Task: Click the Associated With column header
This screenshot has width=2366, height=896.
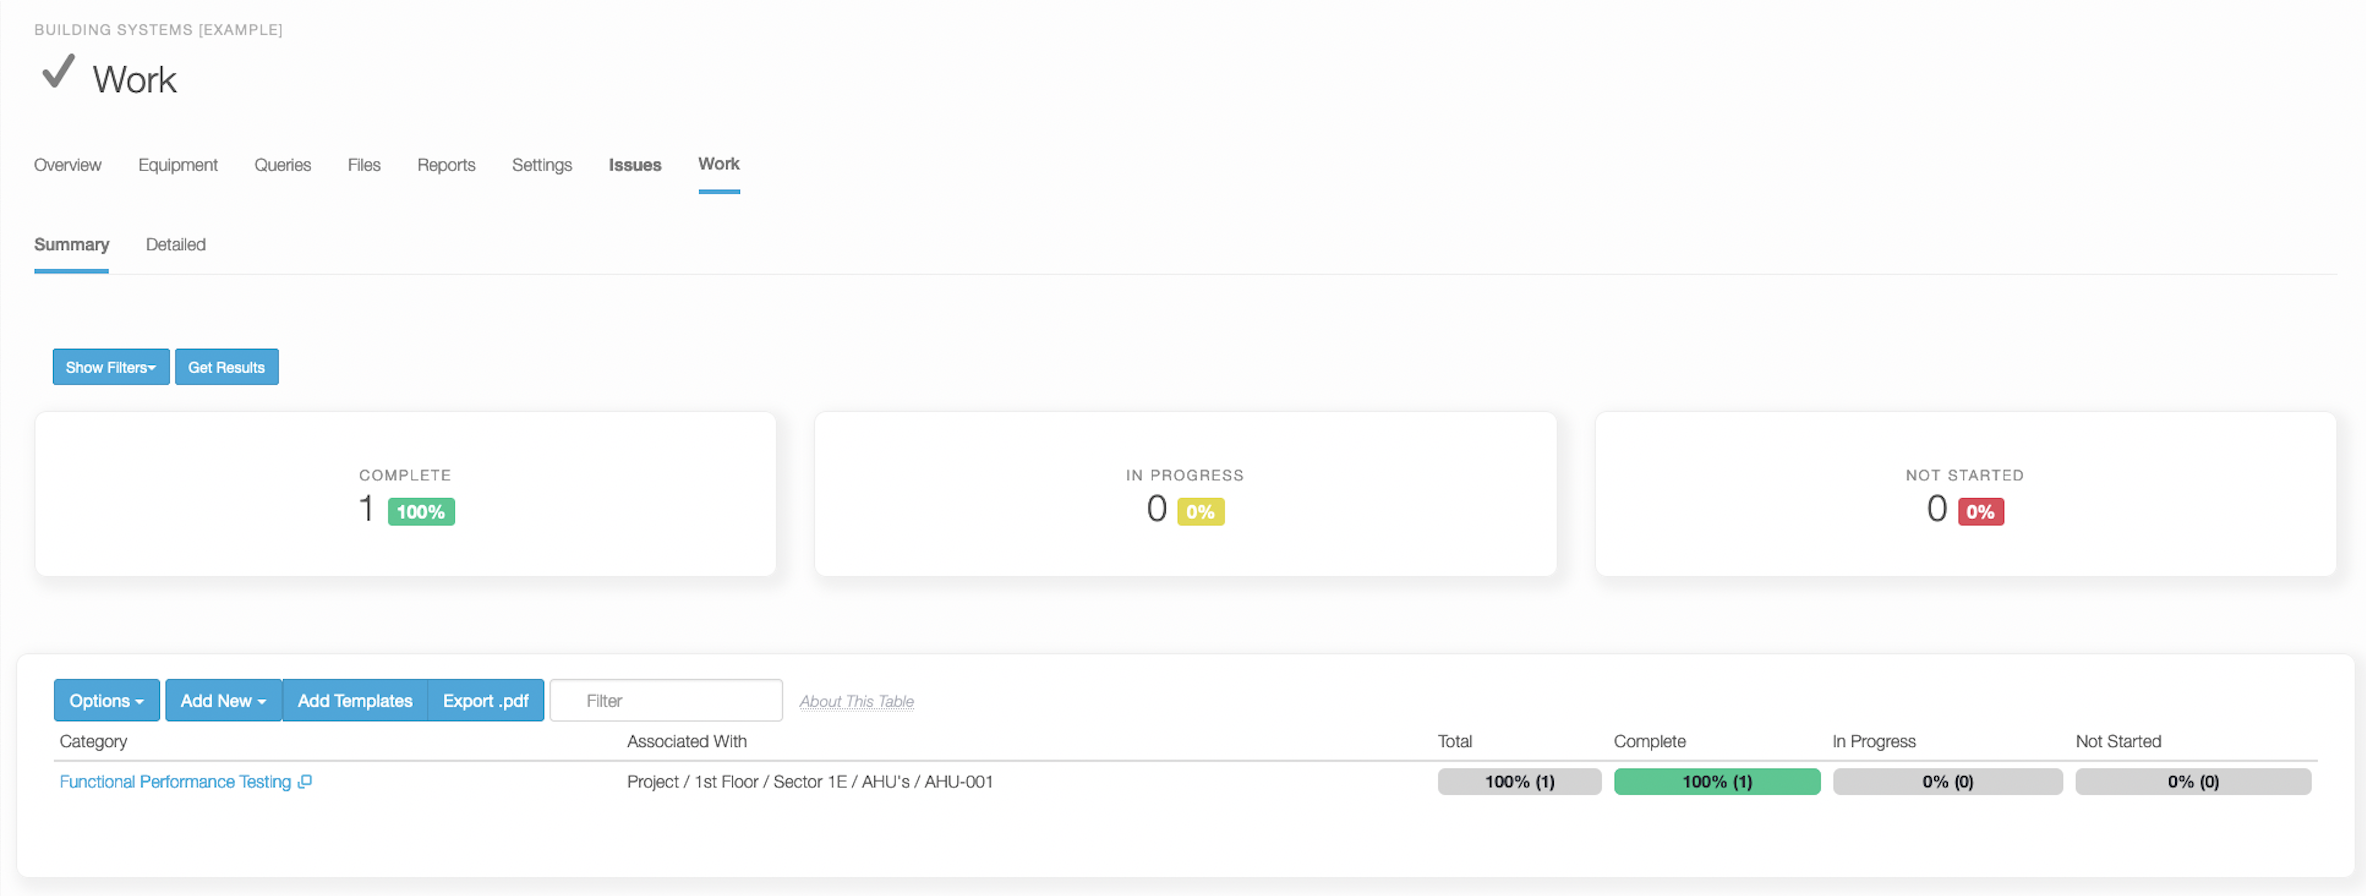Action: pos(687,742)
